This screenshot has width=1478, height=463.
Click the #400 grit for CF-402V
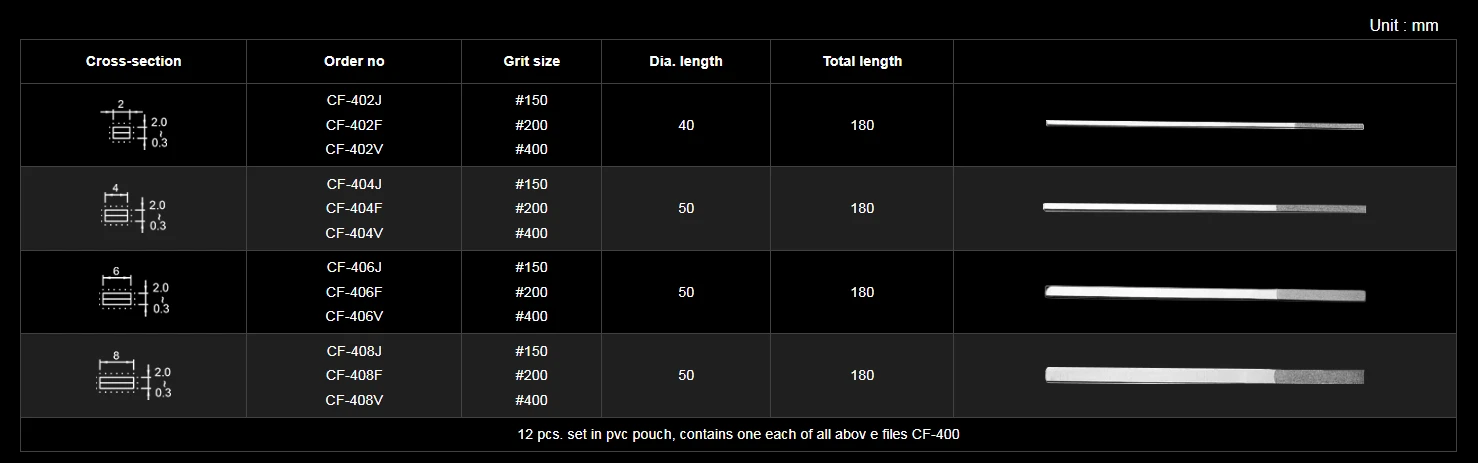[x=531, y=149]
